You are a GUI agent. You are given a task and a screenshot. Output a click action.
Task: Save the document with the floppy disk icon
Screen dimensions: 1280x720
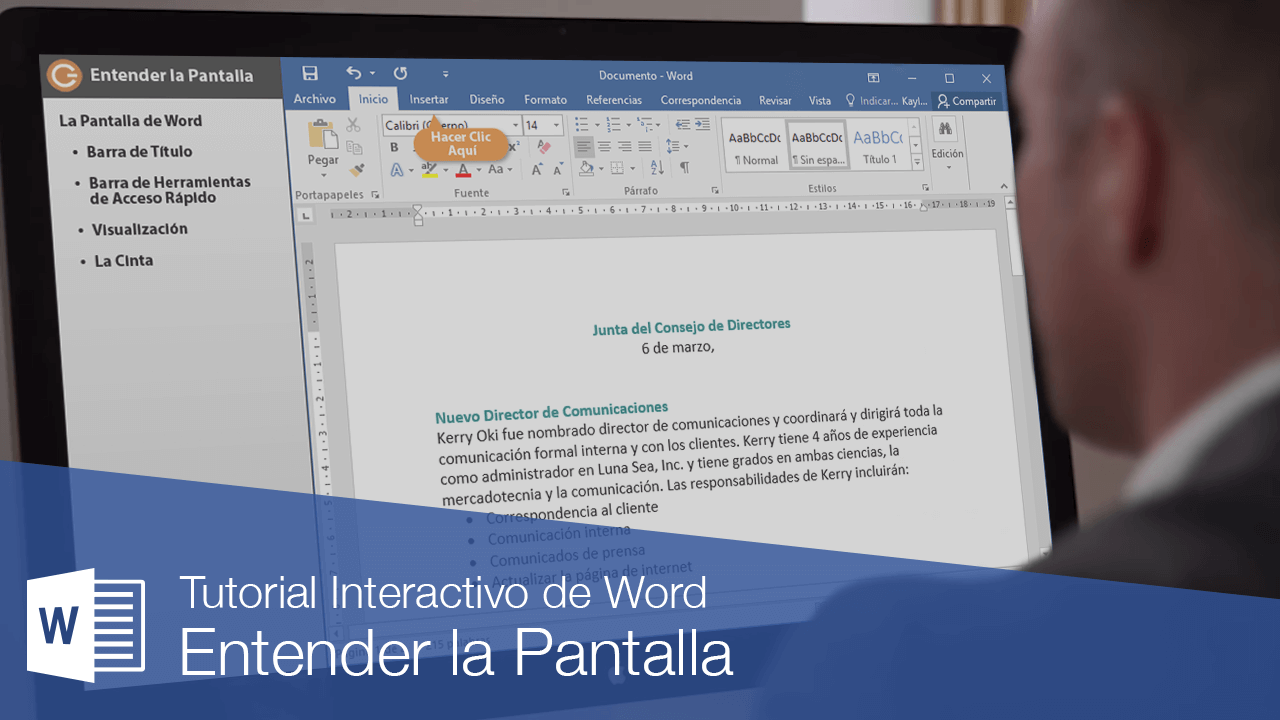(x=310, y=73)
